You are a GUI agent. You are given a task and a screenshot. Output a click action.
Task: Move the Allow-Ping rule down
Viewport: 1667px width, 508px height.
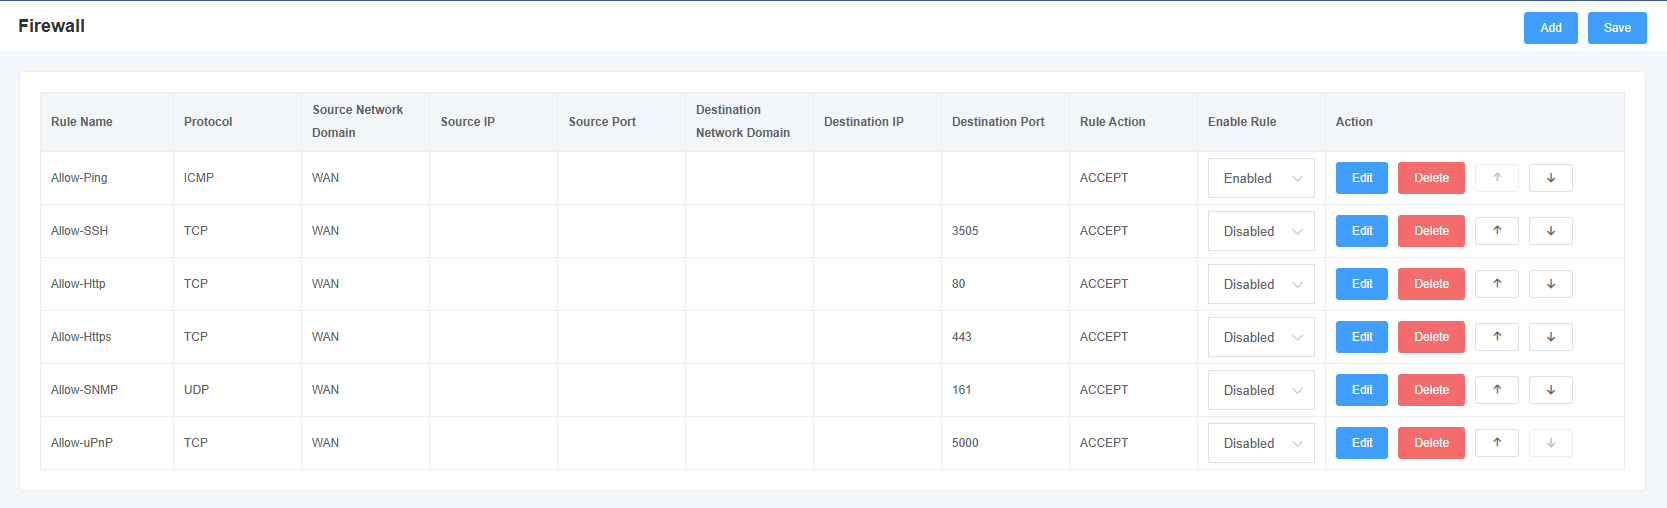click(1550, 178)
